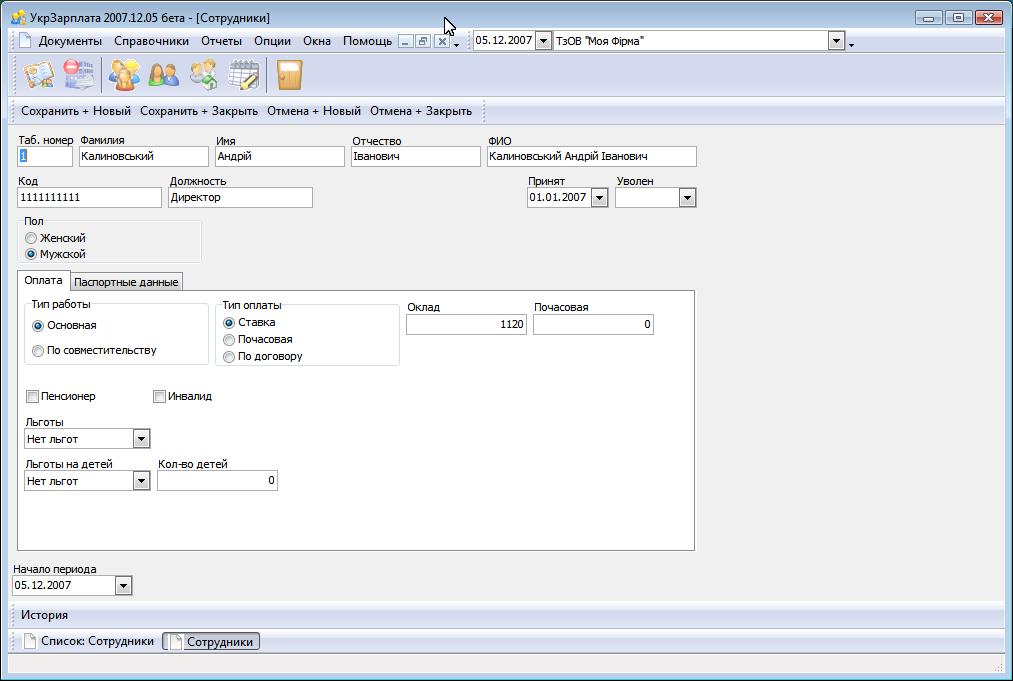
Task: Select the Женский gender radio button
Action: coord(31,238)
